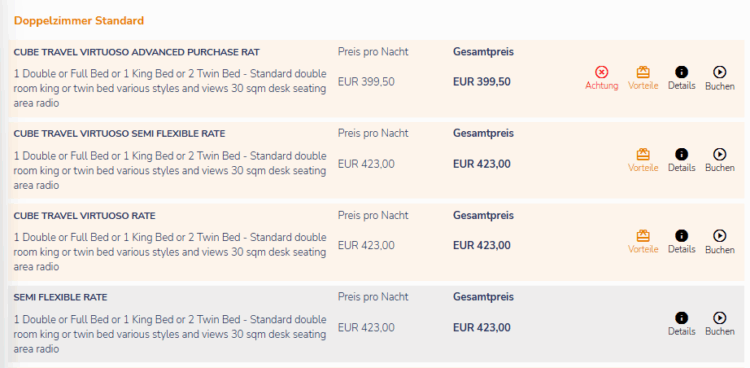Click the plain Semi Flexible Rate title

[60, 298]
